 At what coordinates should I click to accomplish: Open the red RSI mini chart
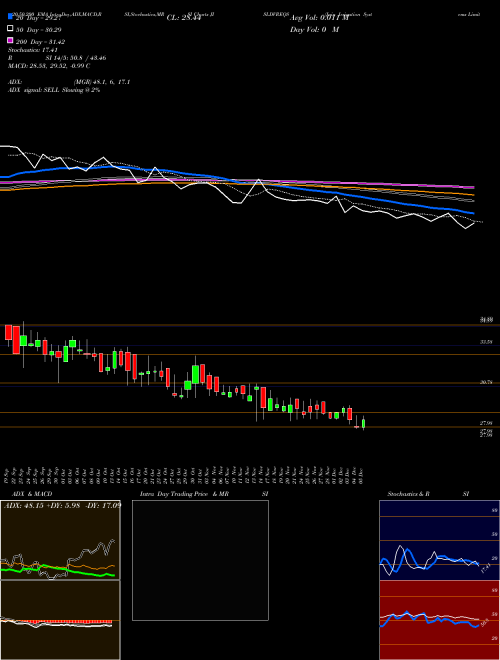point(439,620)
